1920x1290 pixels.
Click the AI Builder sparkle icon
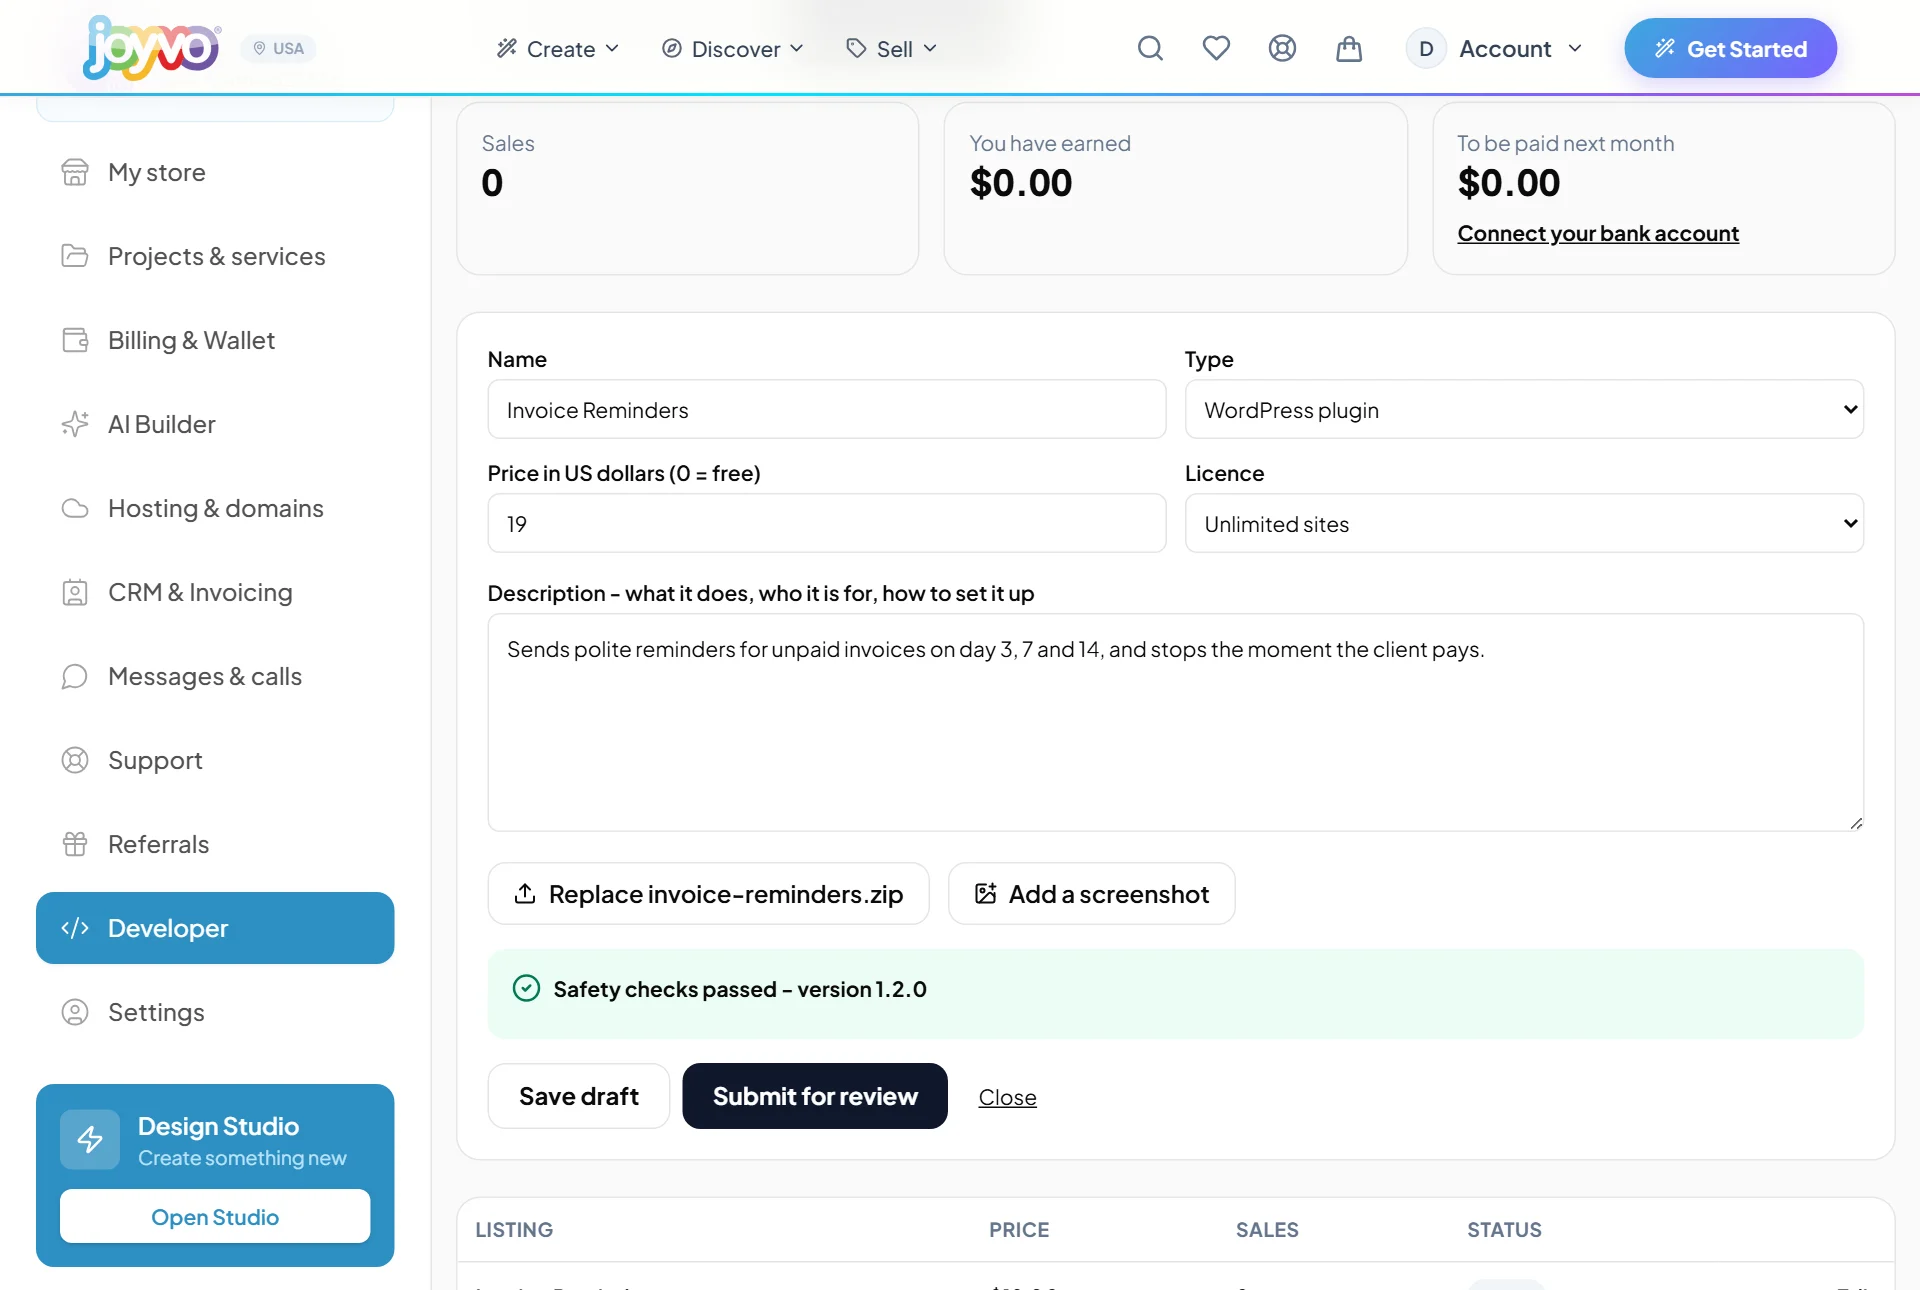pyautogui.click(x=75, y=424)
